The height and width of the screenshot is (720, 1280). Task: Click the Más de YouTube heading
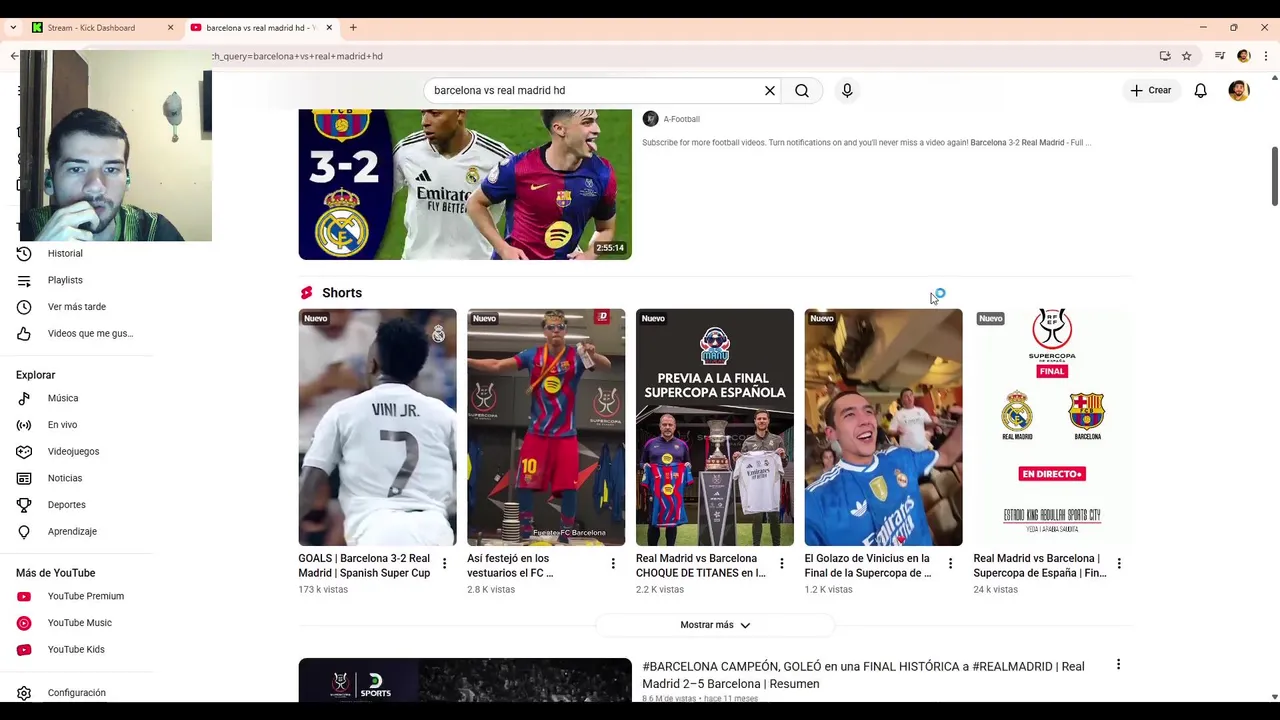coord(56,573)
